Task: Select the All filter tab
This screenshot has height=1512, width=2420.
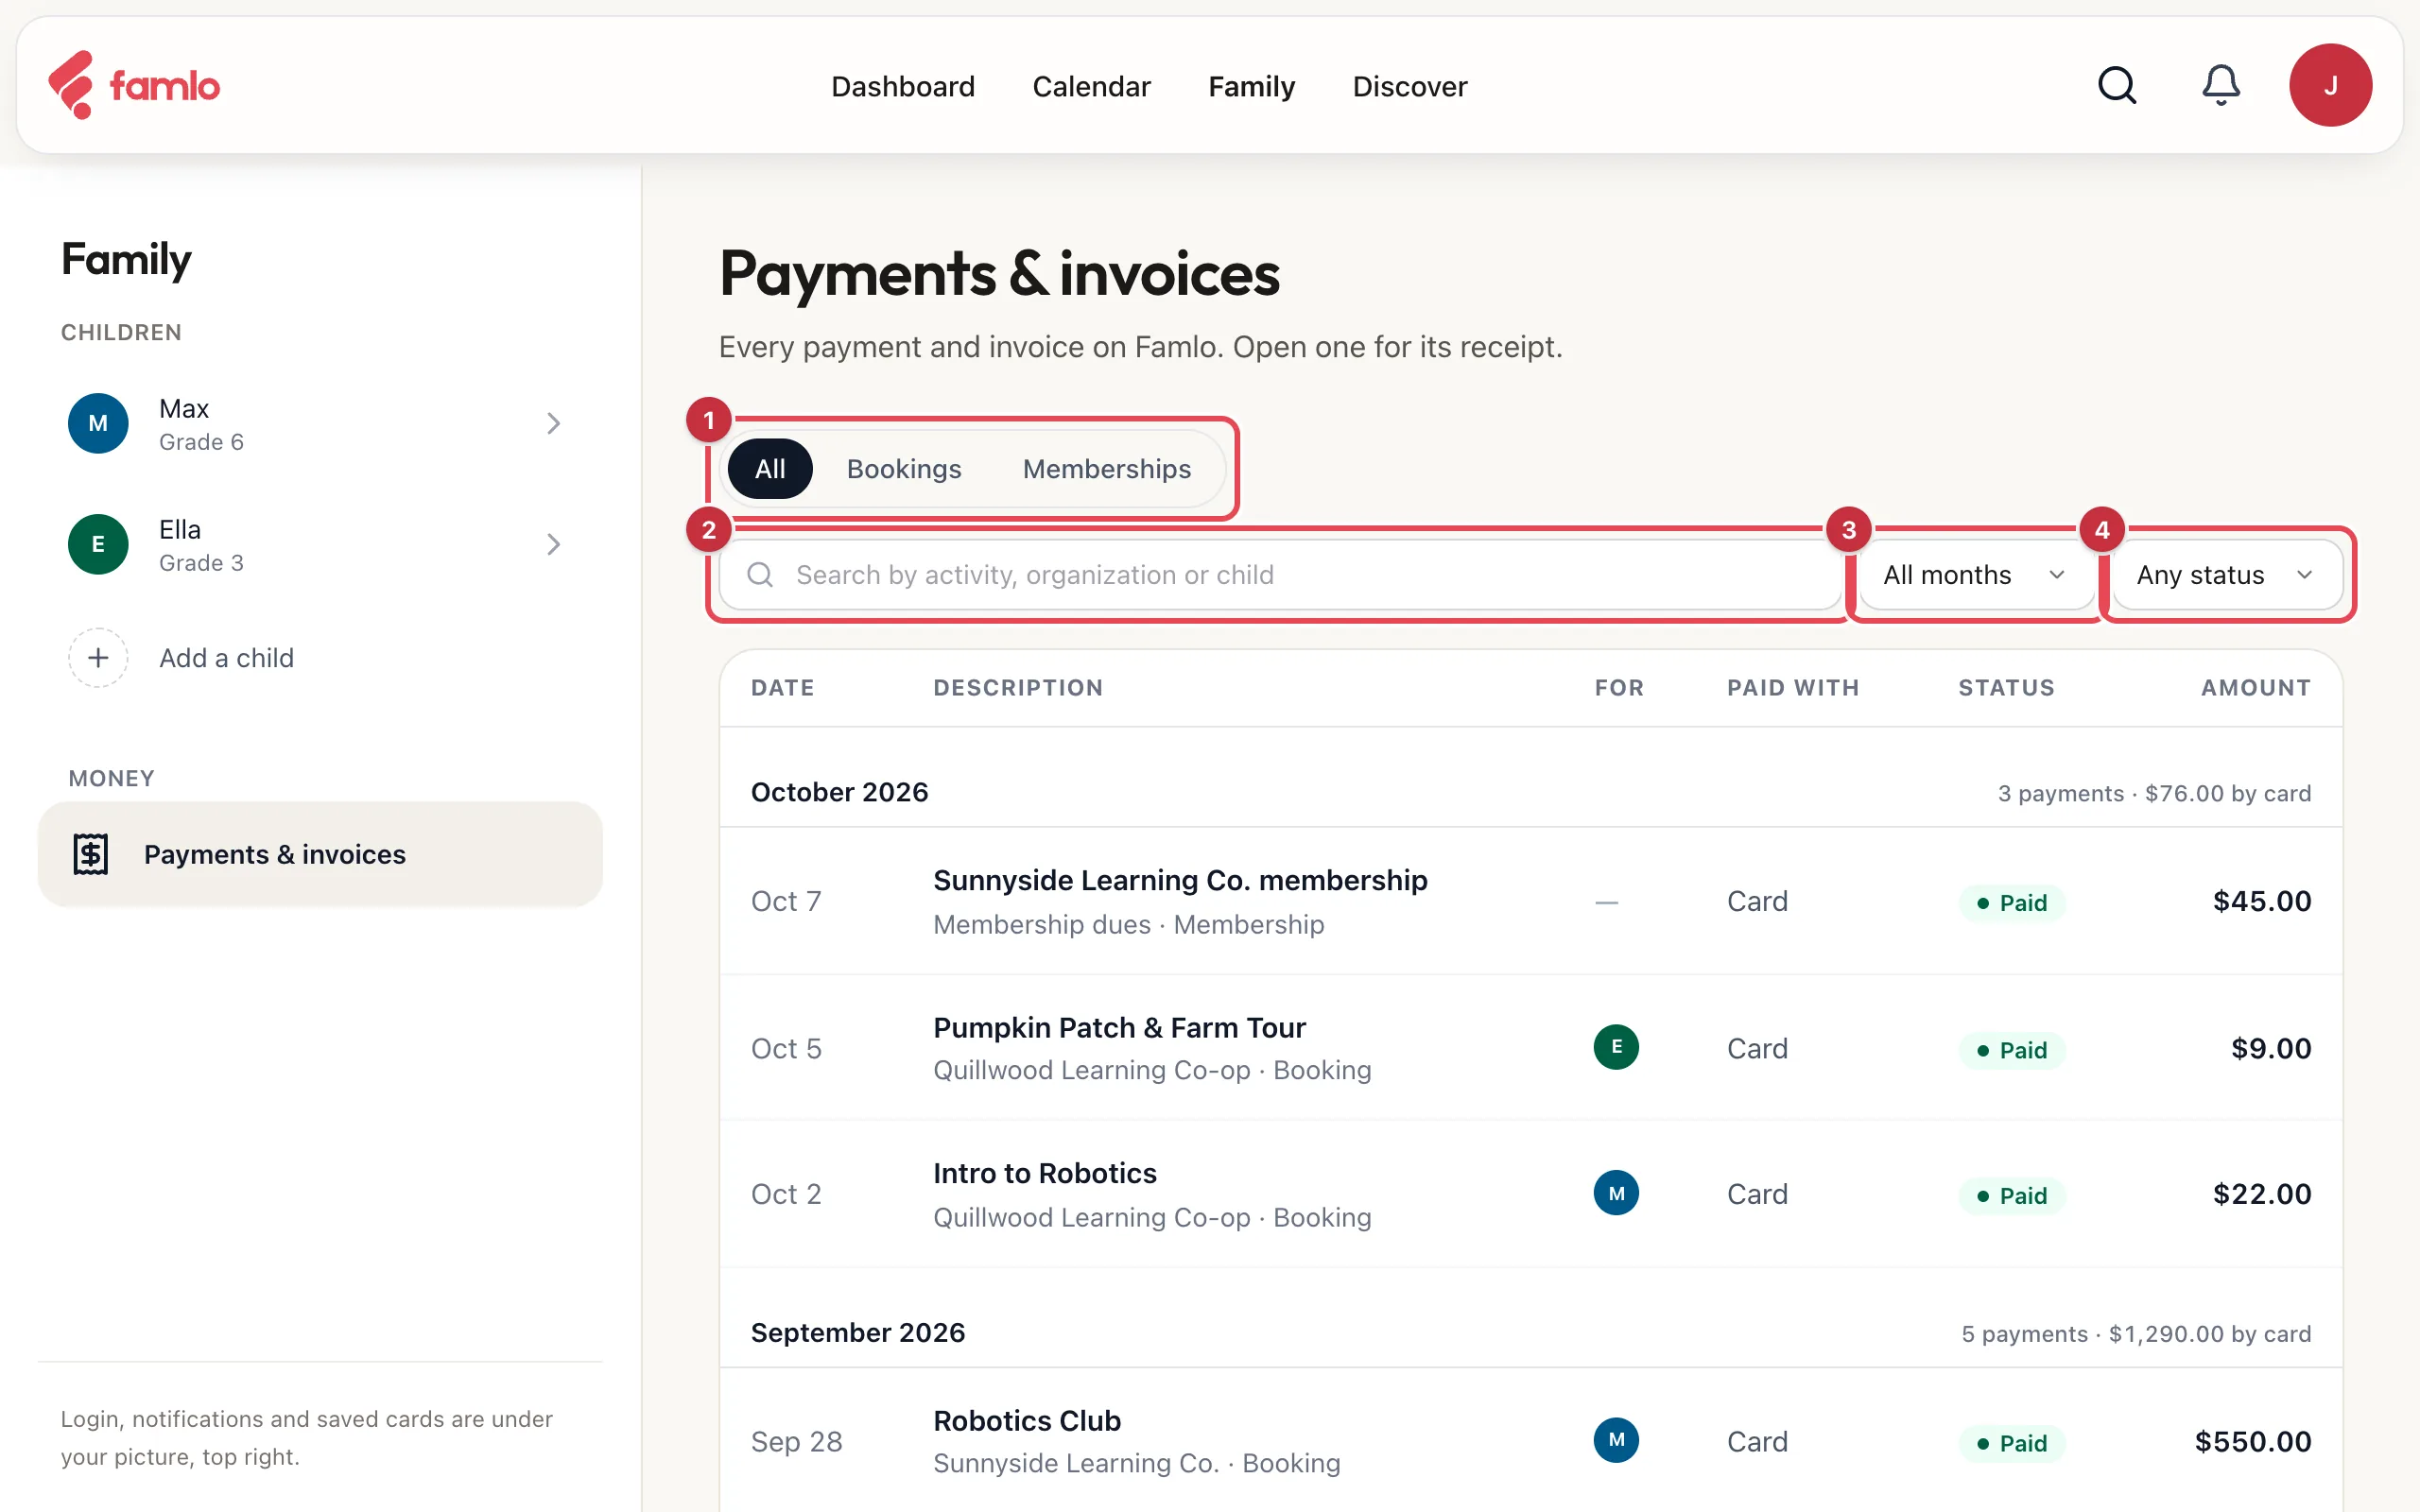Action: pyautogui.click(x=770, y=468)
